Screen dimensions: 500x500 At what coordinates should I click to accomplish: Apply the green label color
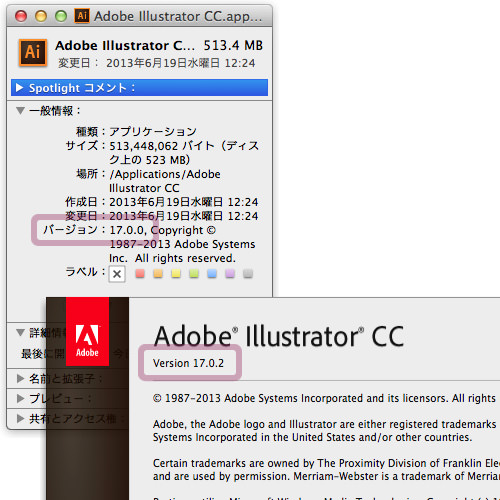(194, 274)
